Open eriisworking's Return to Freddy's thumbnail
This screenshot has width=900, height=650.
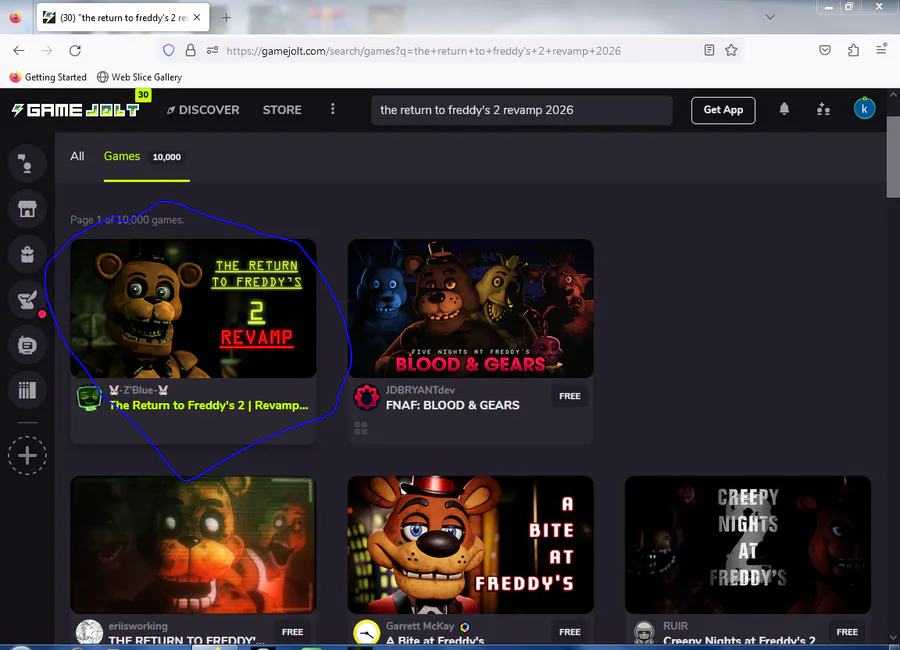coord(193,544)
